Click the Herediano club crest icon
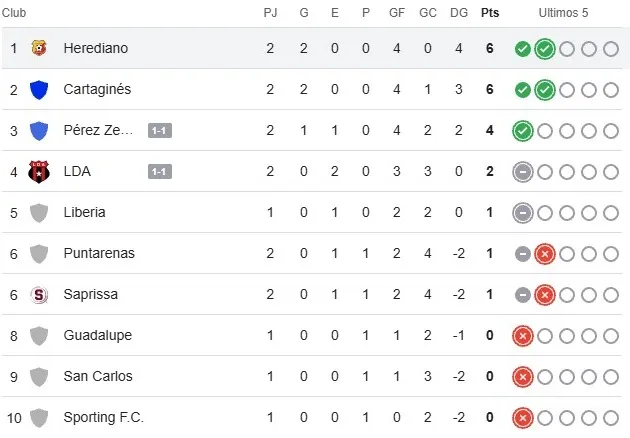The width and height of the screenshot is (630, 438). [x=39, y=48]
